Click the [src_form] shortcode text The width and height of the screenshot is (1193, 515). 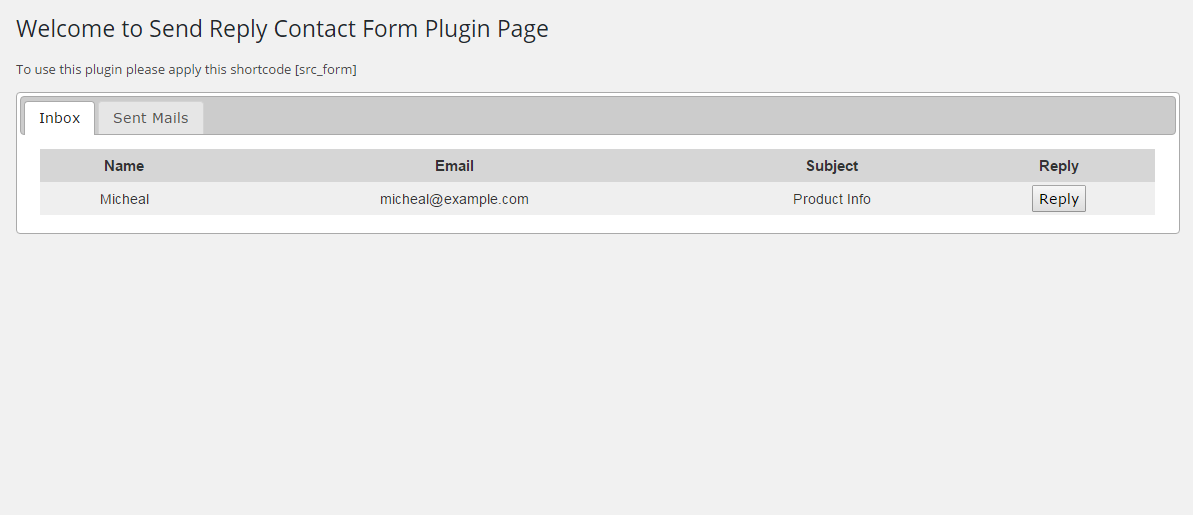point(326,70)
